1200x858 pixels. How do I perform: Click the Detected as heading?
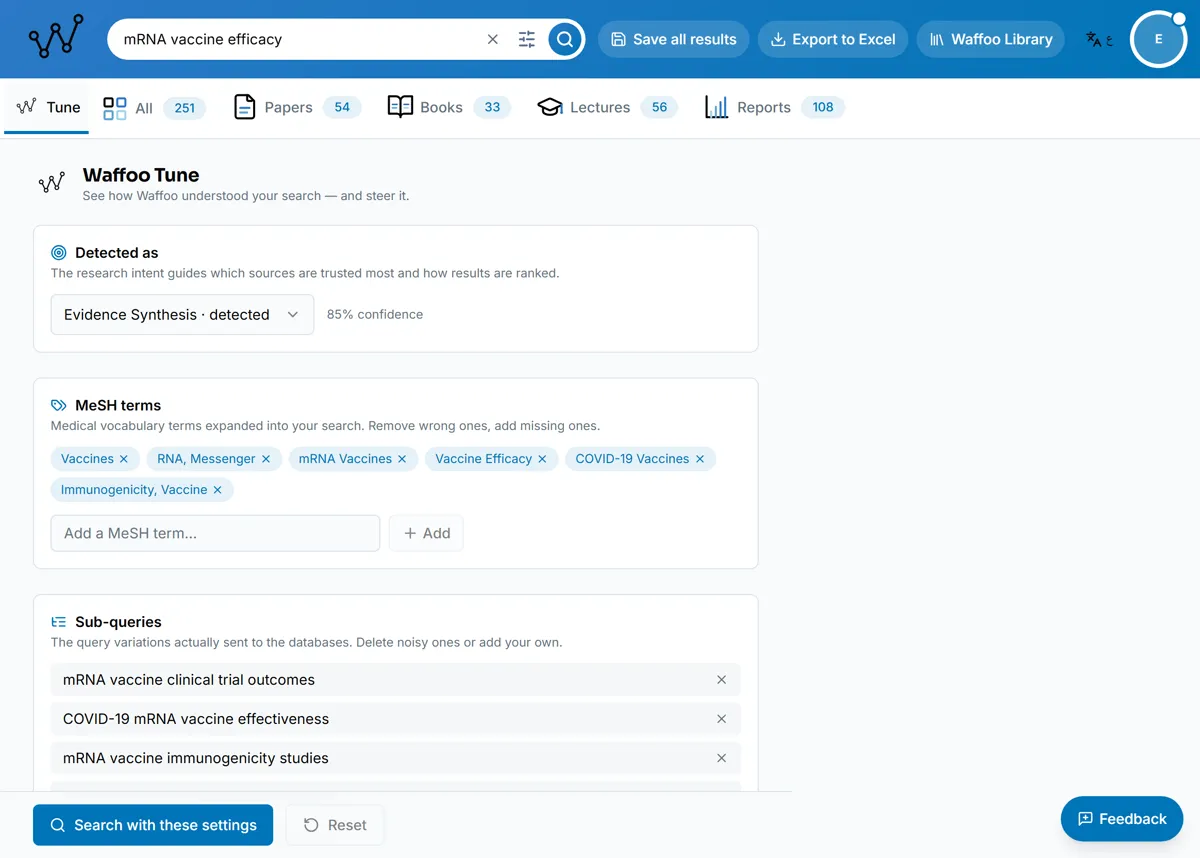(x=116, y=253)
